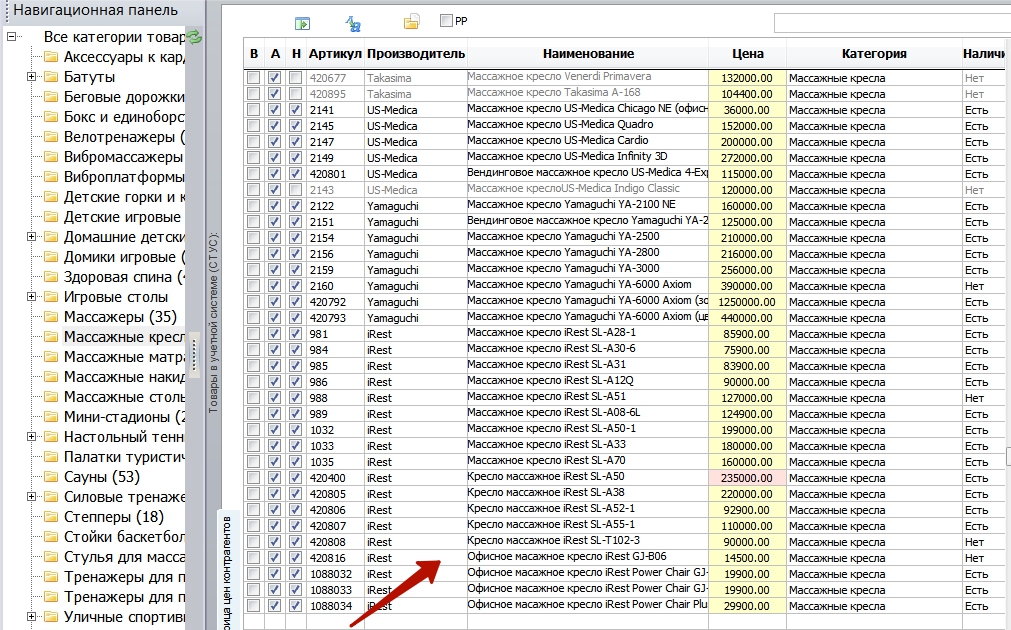Sort by the Категория column header
The image size is (1011, 630).
coord(874,54)
